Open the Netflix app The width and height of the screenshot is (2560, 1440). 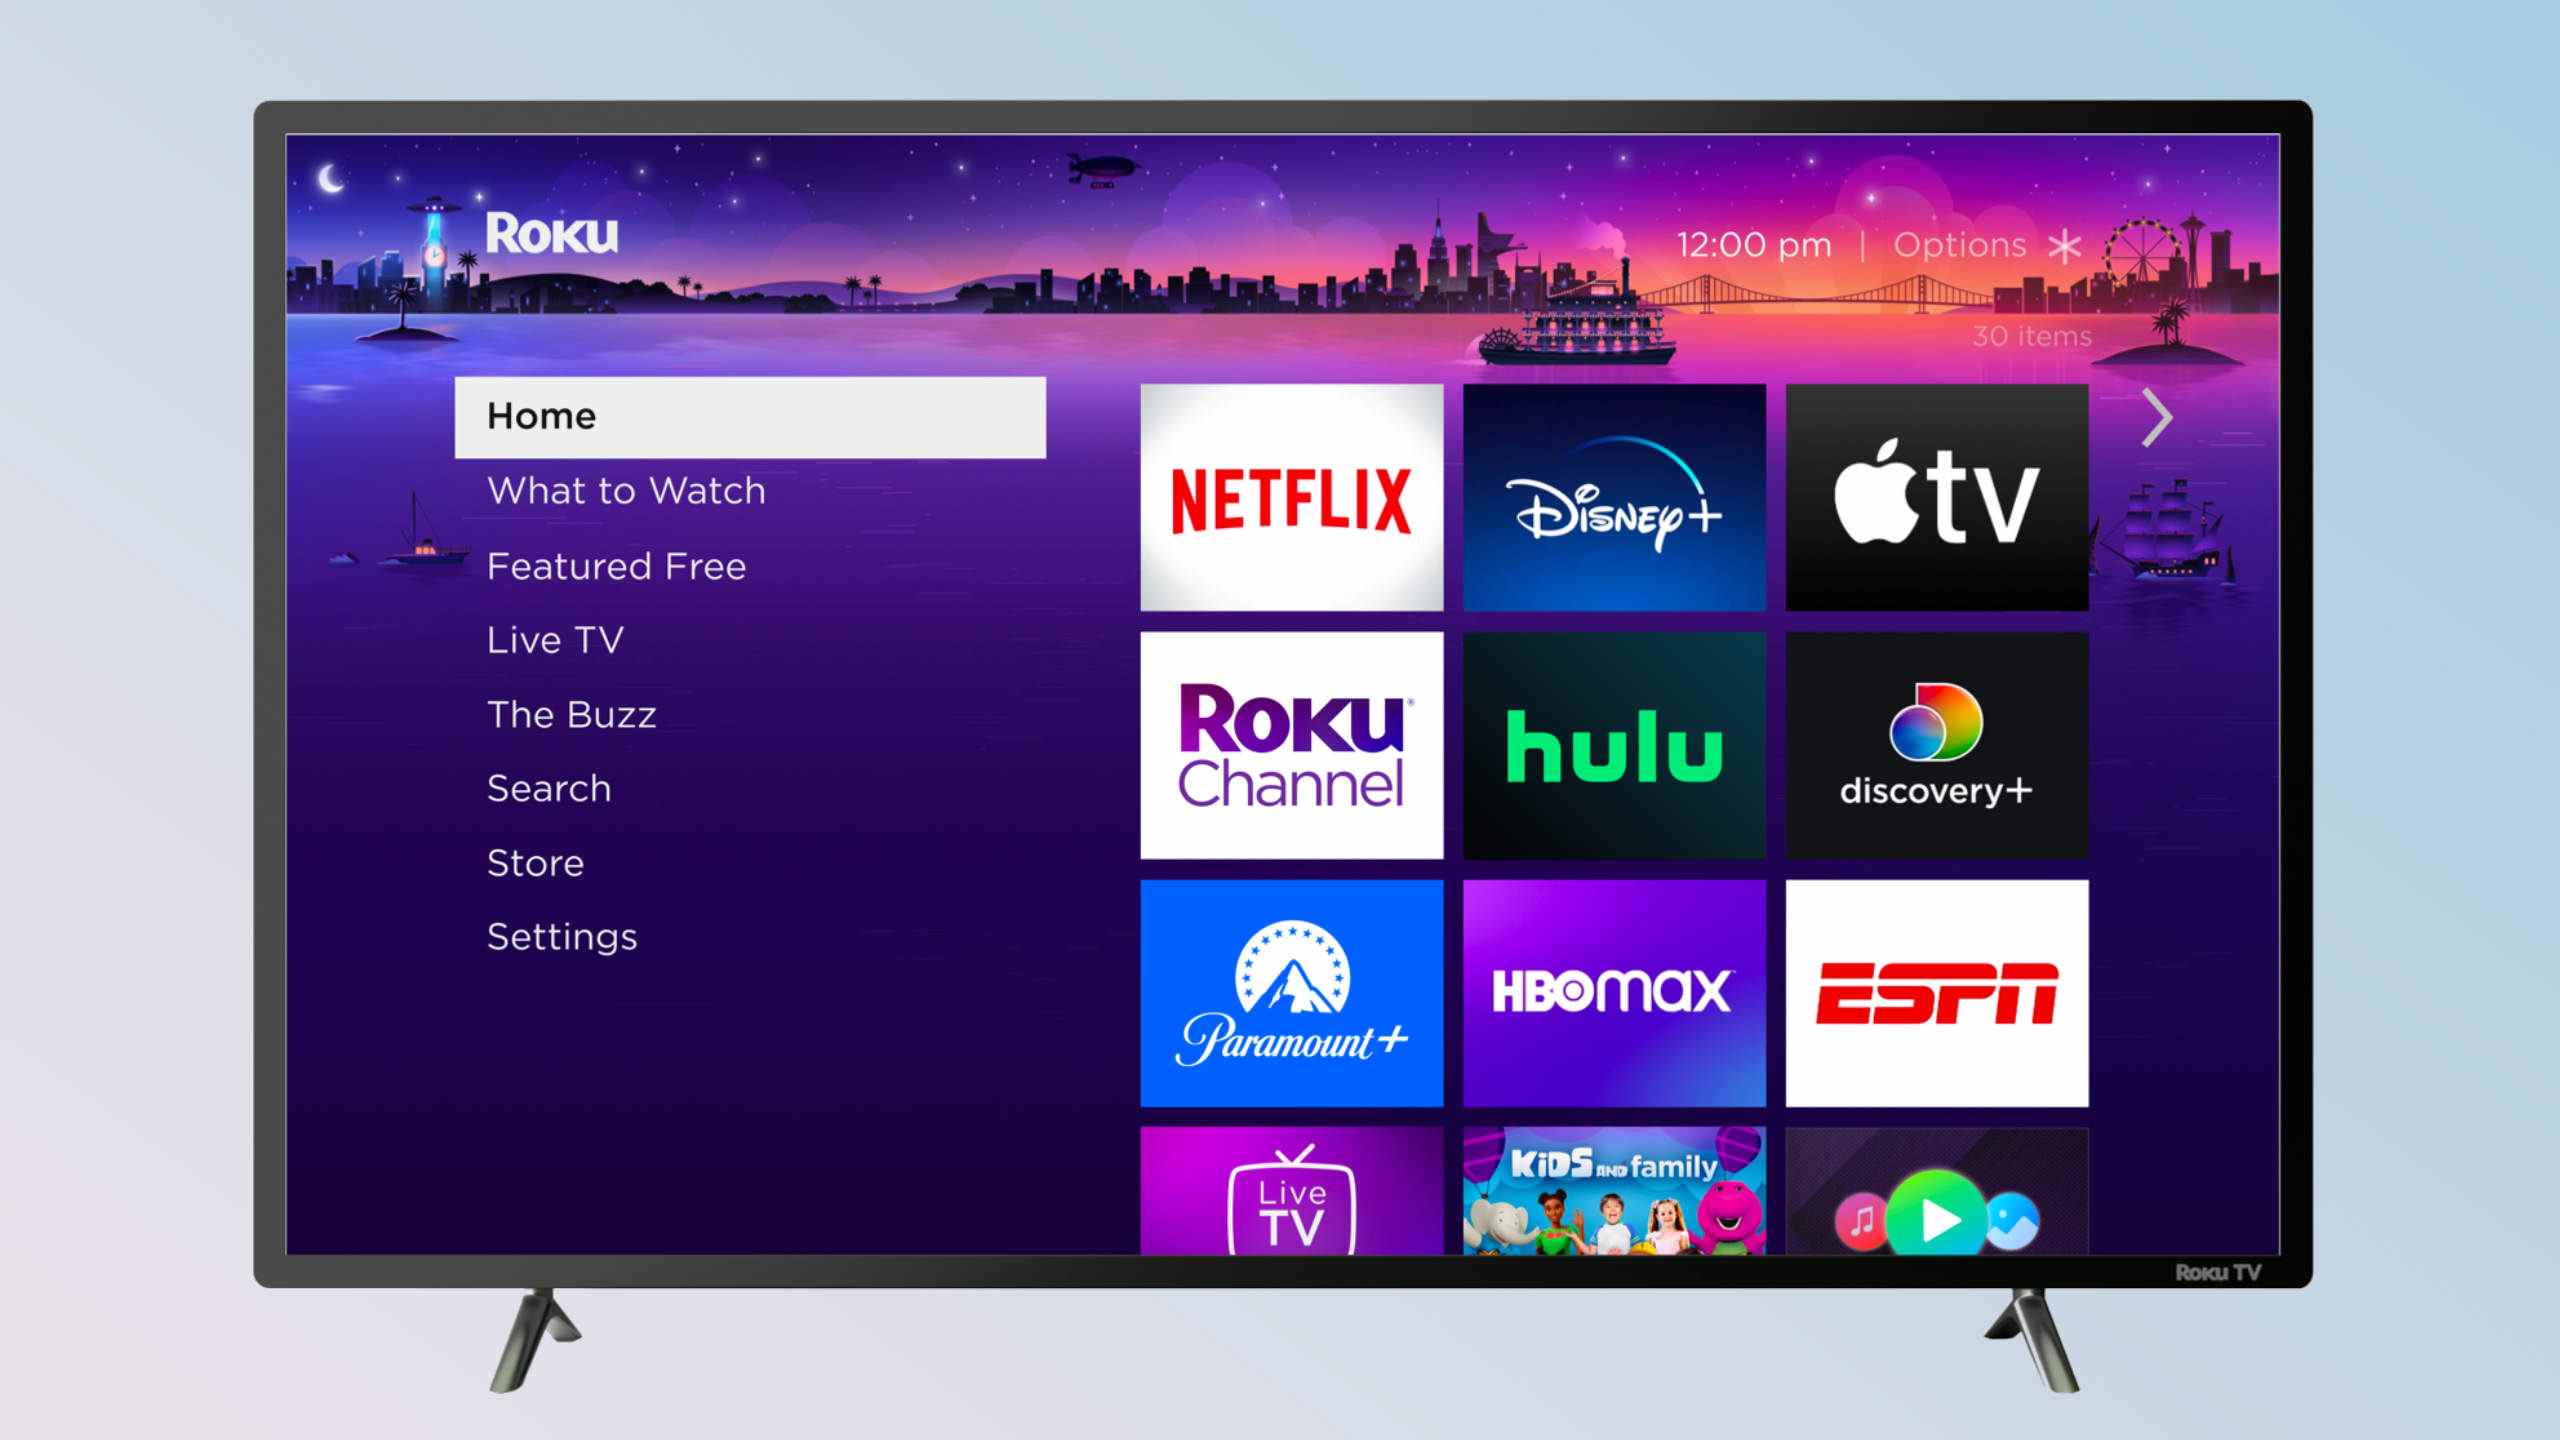point(1292,496)
